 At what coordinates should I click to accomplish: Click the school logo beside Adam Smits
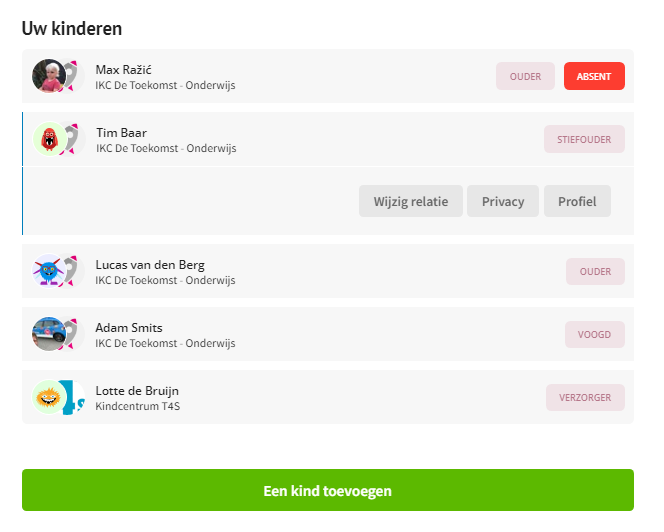pos(74,334)
